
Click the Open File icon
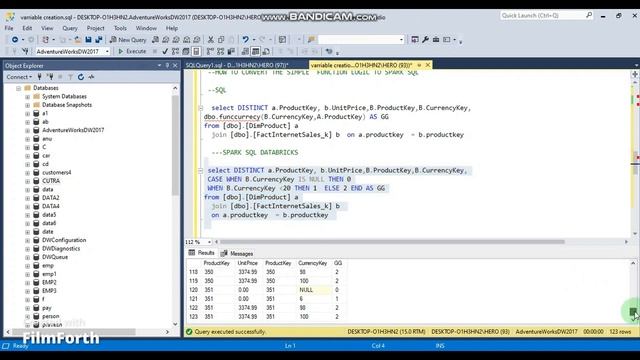coord(77,40)
